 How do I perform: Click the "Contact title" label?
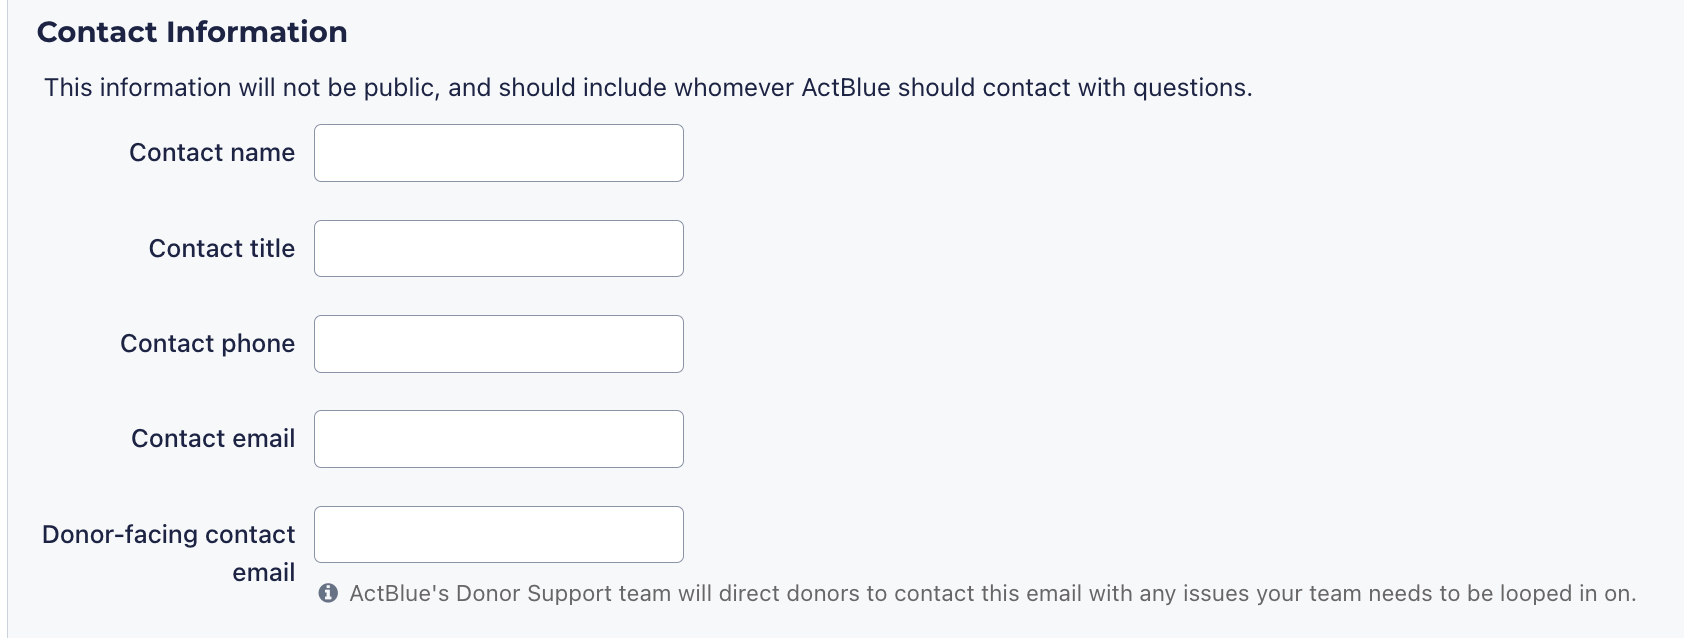click(x=222, y=249)
